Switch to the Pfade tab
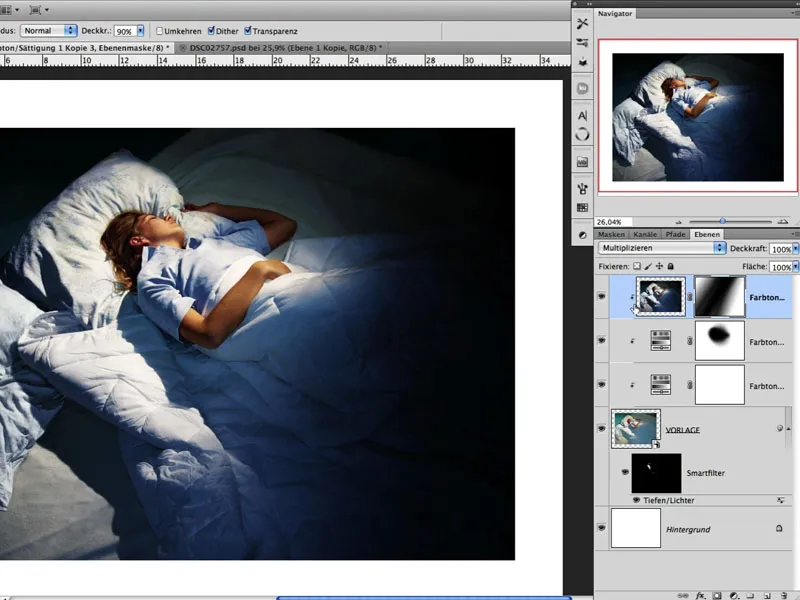Screen dimensions: 800x600 tap(676, 234)
